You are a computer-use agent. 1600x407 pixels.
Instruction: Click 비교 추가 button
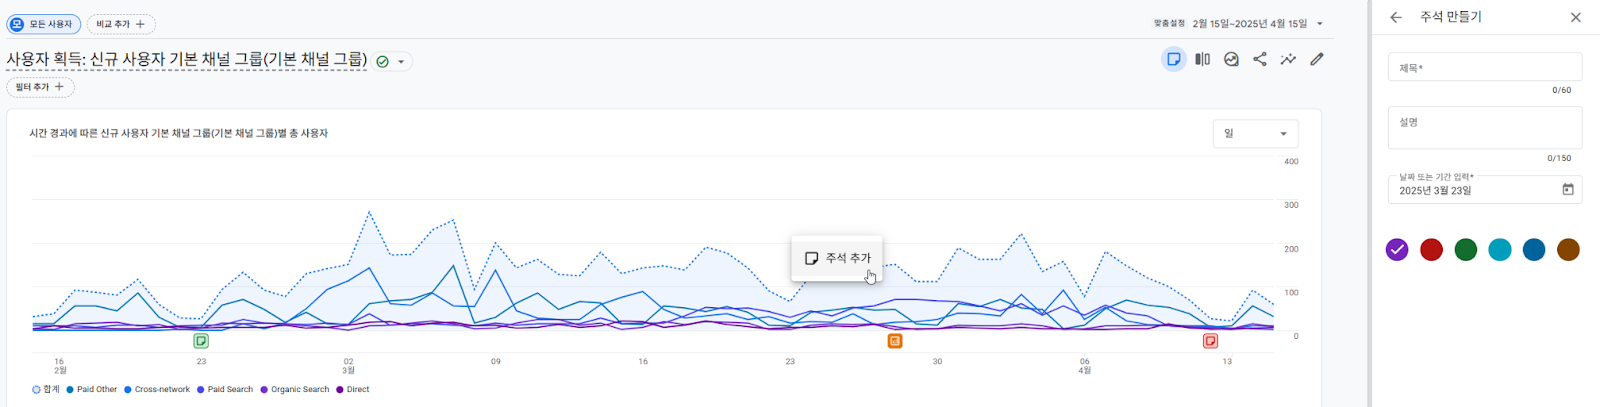pyautogui.click(x=121, y=24)
